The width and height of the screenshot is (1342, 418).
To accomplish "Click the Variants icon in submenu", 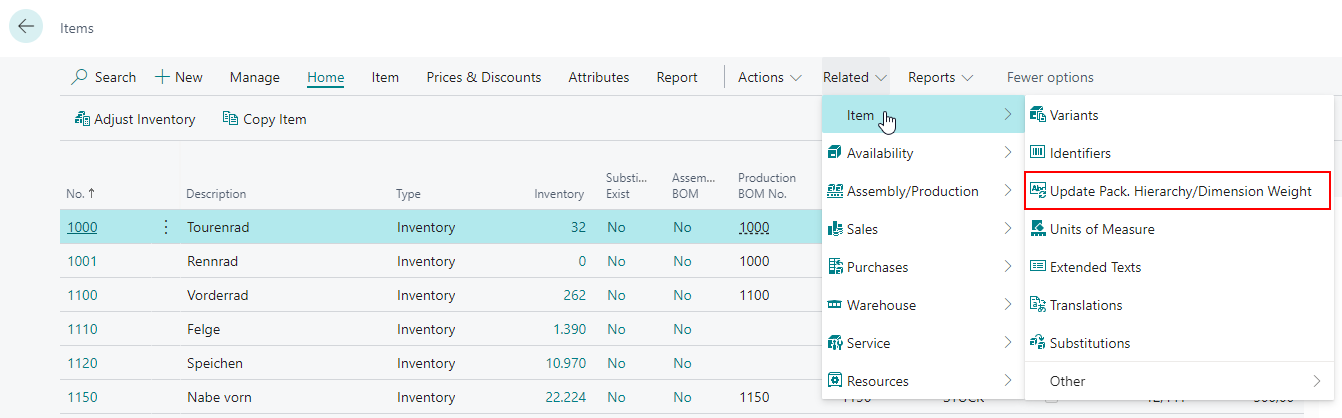I will tap(1037, 115).
